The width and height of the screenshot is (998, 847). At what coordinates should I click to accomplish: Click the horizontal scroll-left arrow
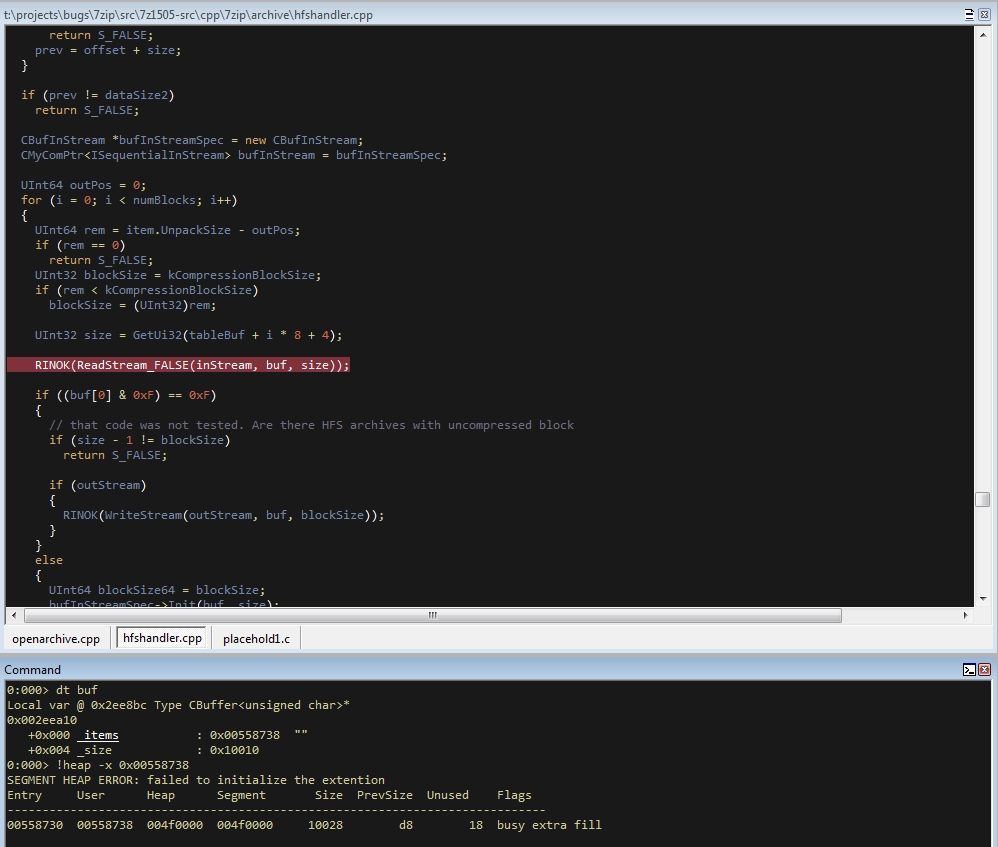pos(12,615)
